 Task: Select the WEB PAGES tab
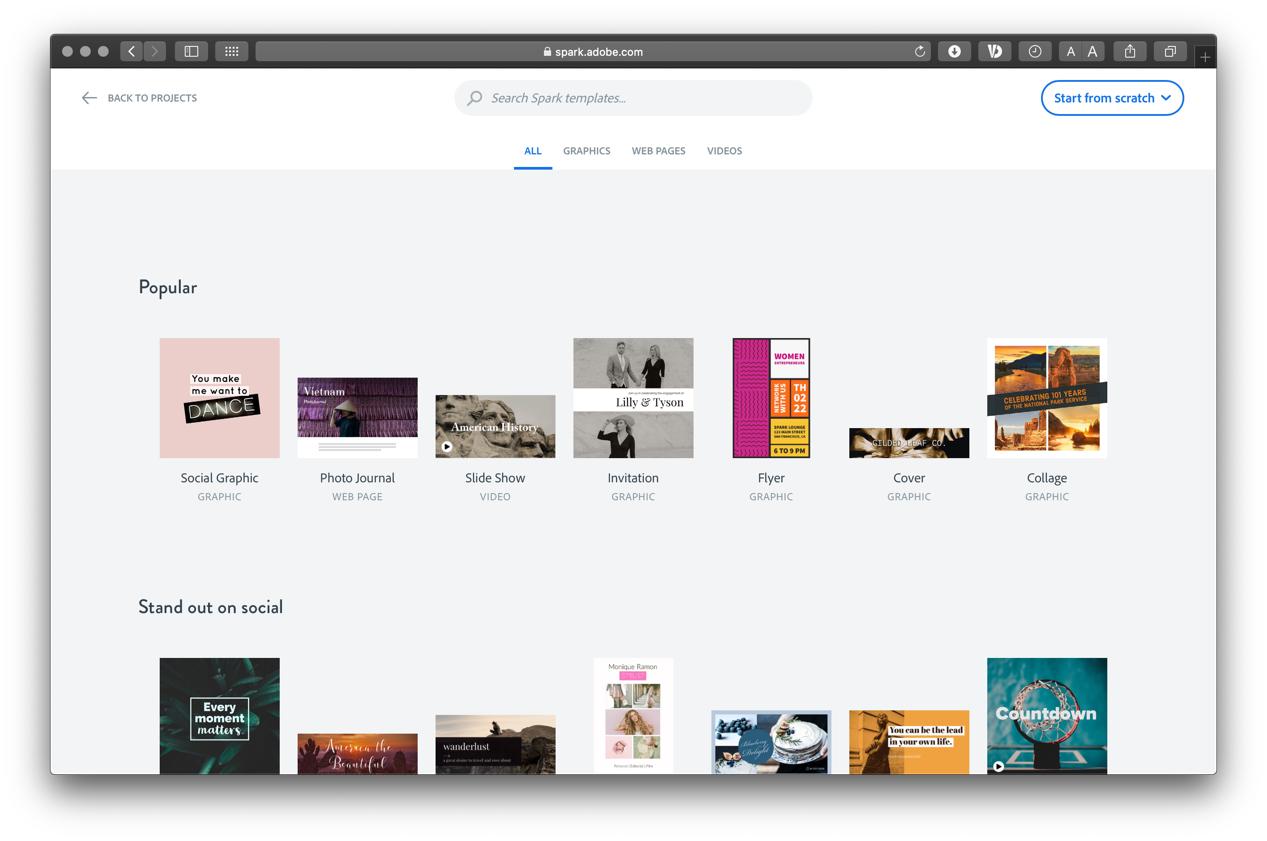[658, 150]
